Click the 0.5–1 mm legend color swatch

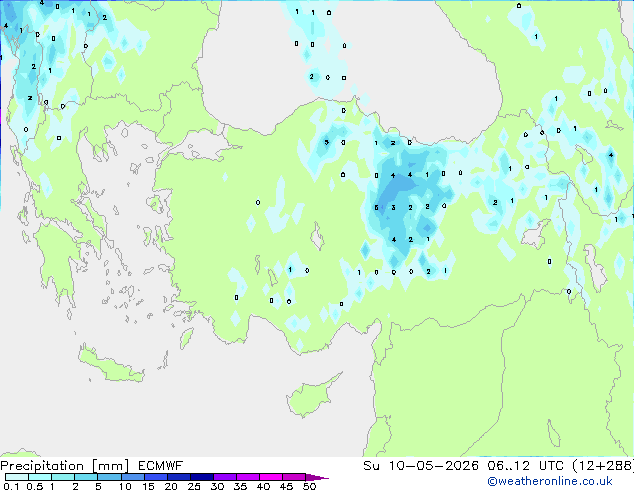(40, 477)
